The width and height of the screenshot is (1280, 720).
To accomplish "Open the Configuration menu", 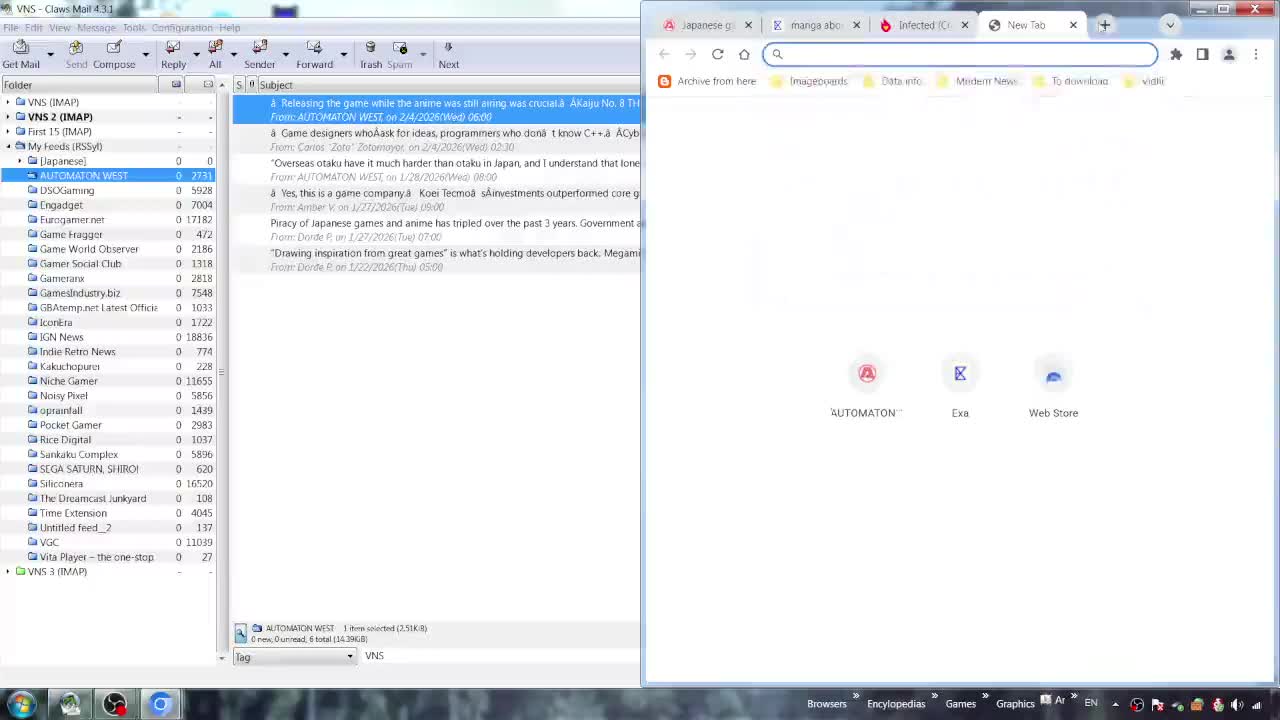I will click(181, 27).
